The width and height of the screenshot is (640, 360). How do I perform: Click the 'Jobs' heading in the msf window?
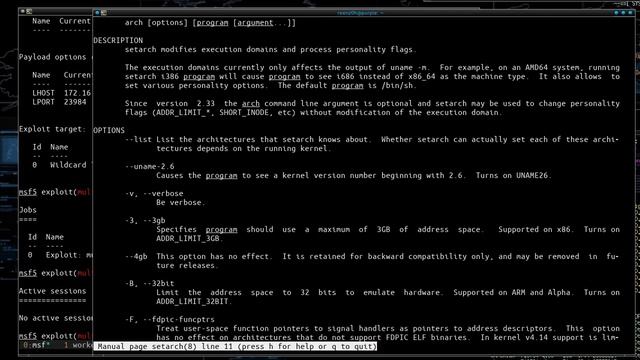[x=28, y=210]
